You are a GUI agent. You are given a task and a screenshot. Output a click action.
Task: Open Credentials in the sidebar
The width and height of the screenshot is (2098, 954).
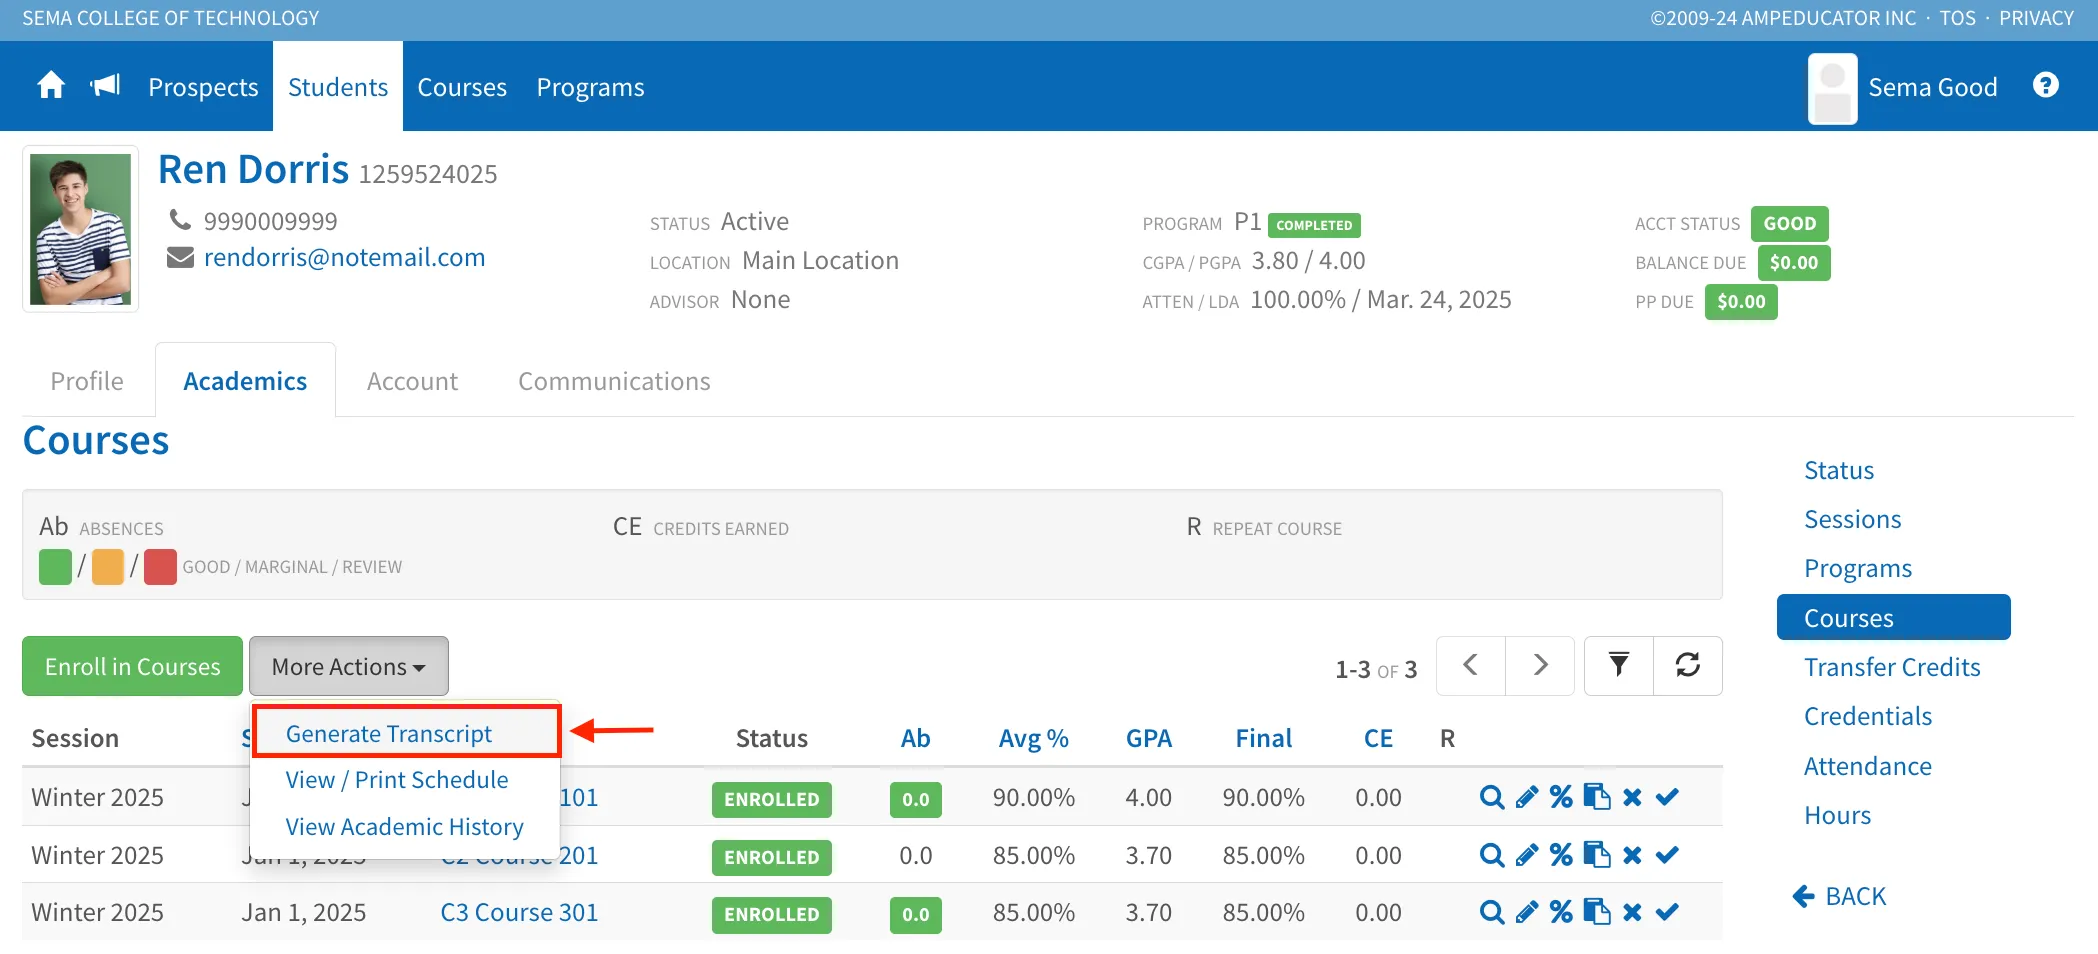coord(1867,716)
